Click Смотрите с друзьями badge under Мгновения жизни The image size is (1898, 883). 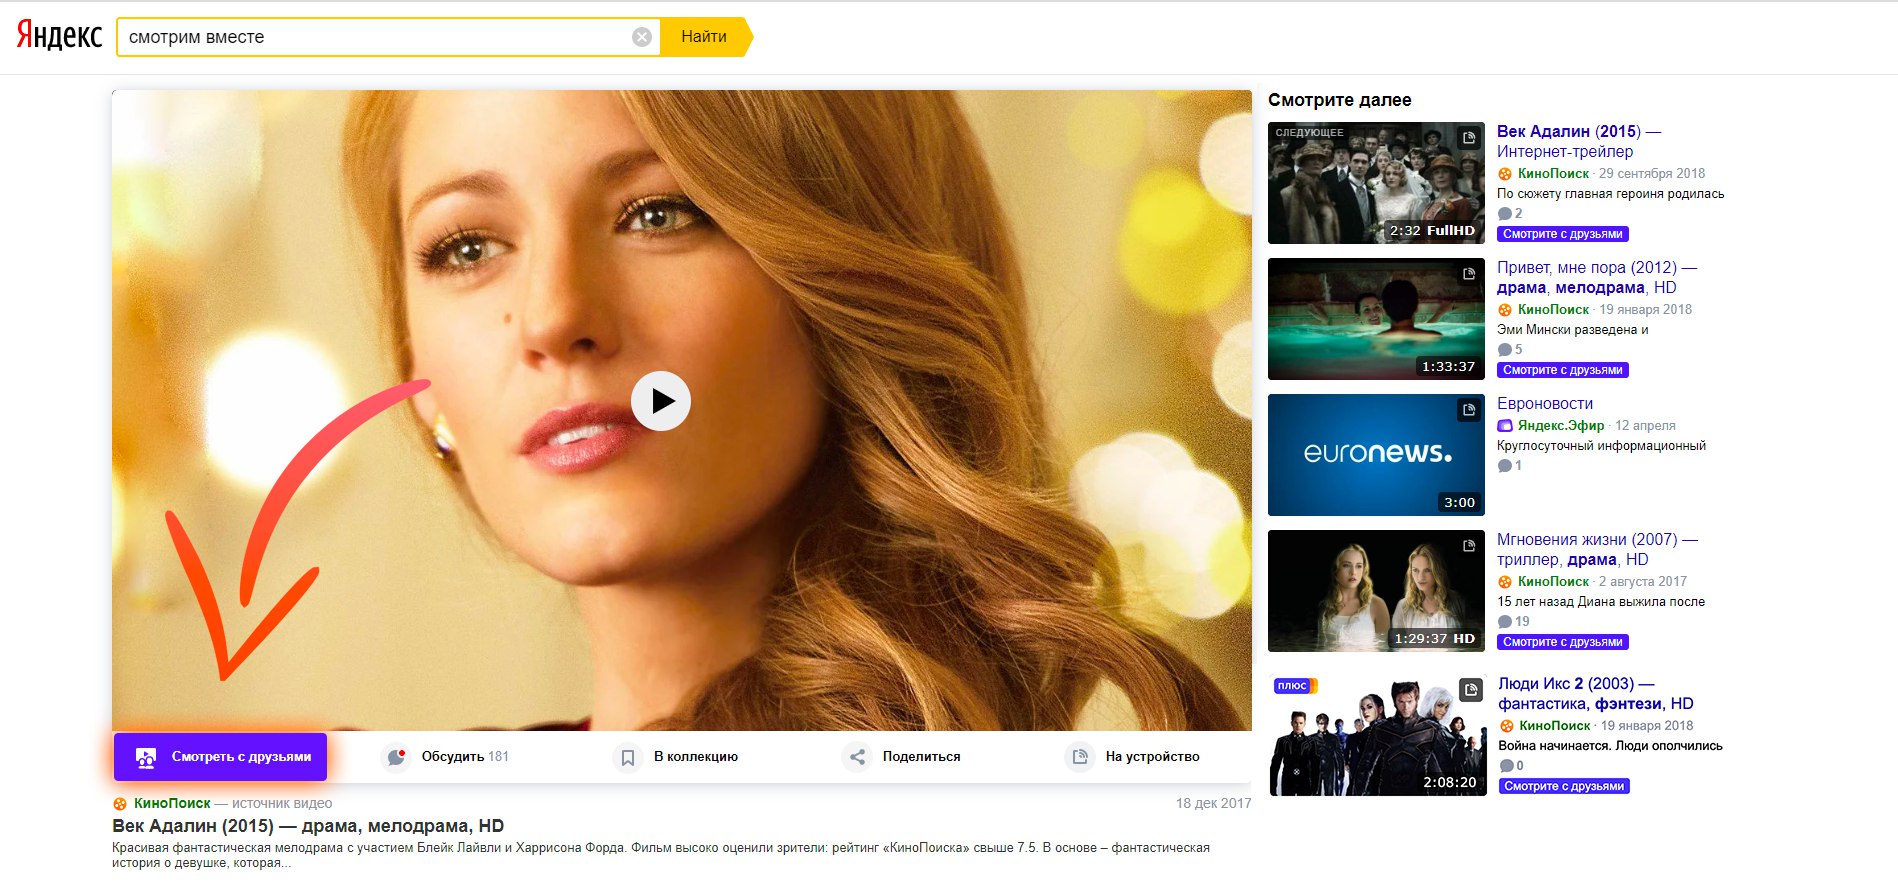click(x=1563, y=642)
